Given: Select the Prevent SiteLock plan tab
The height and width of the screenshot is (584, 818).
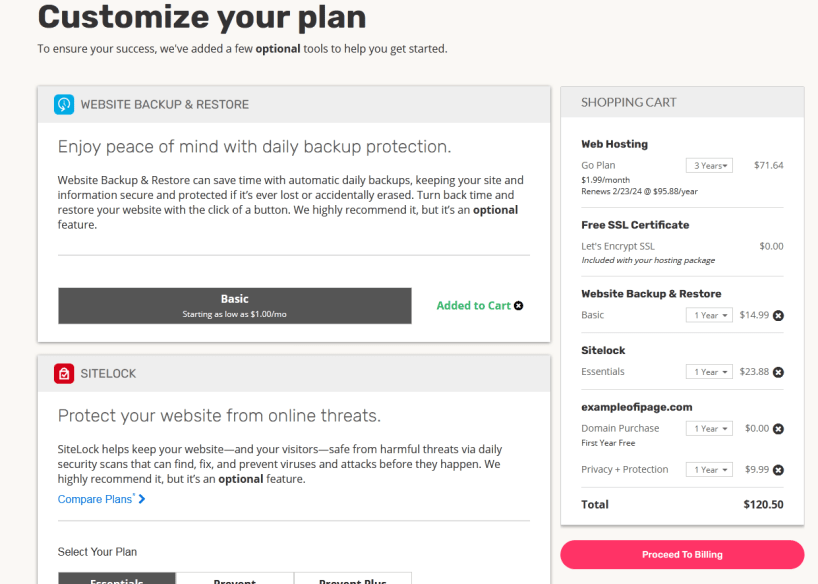Looking at the screenshot, I should pyautogui.click(x=235, y=579).
